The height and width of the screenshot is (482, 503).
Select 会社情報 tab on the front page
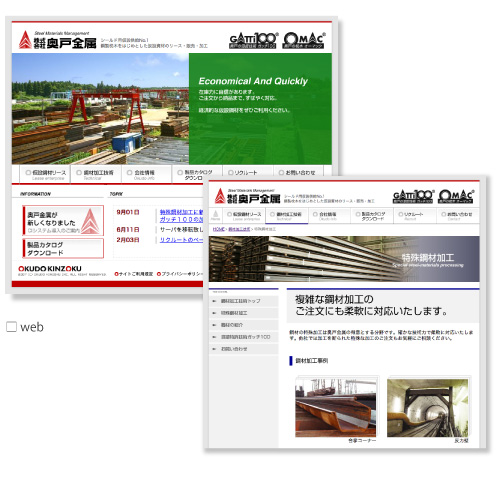pos(329,216)
